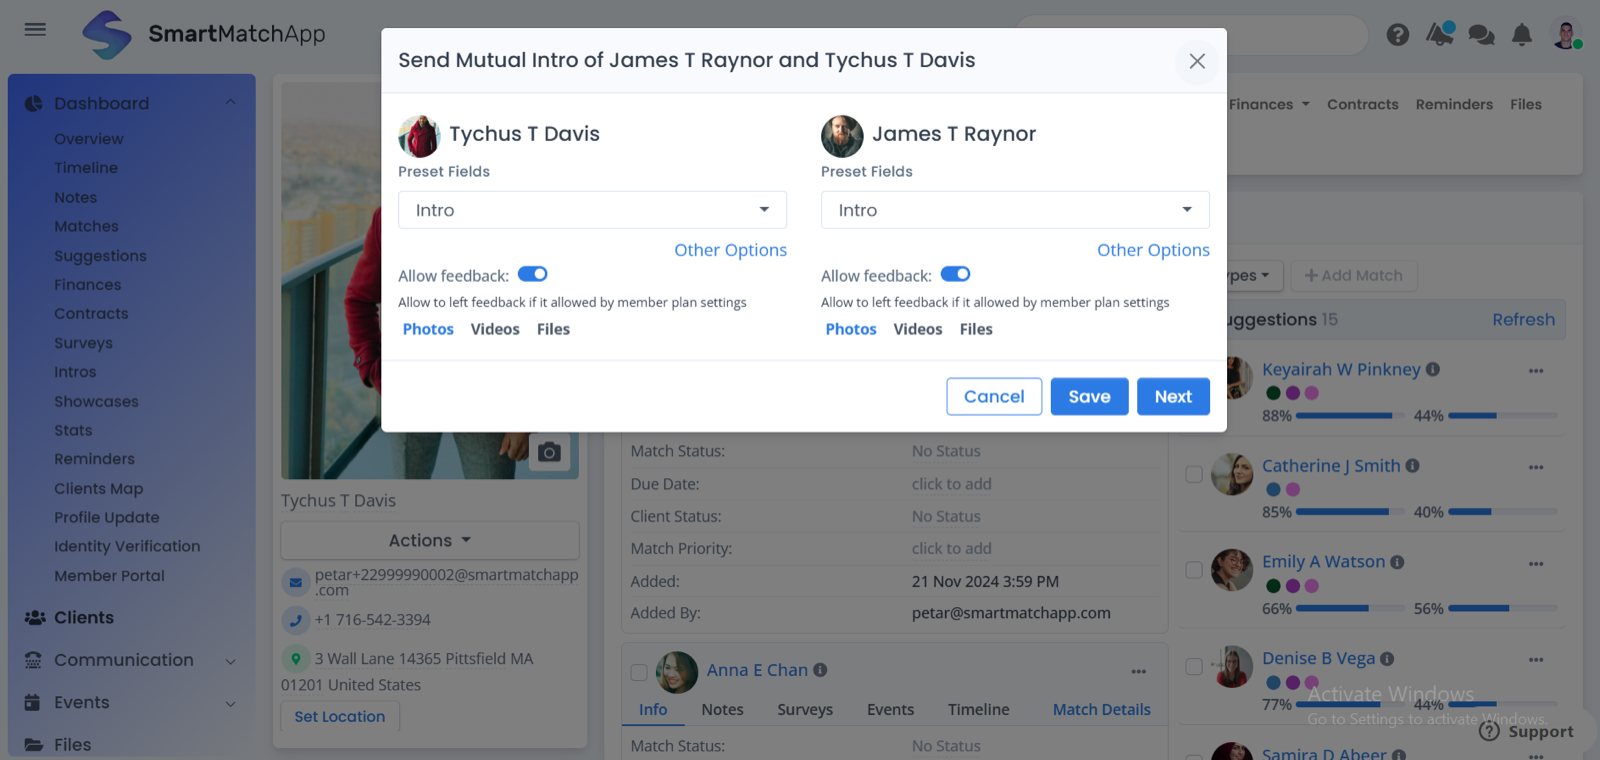Check the Anna E Chan checkbox
Image resolution: width=1600 pixels, height=760 pixels.
639,673
